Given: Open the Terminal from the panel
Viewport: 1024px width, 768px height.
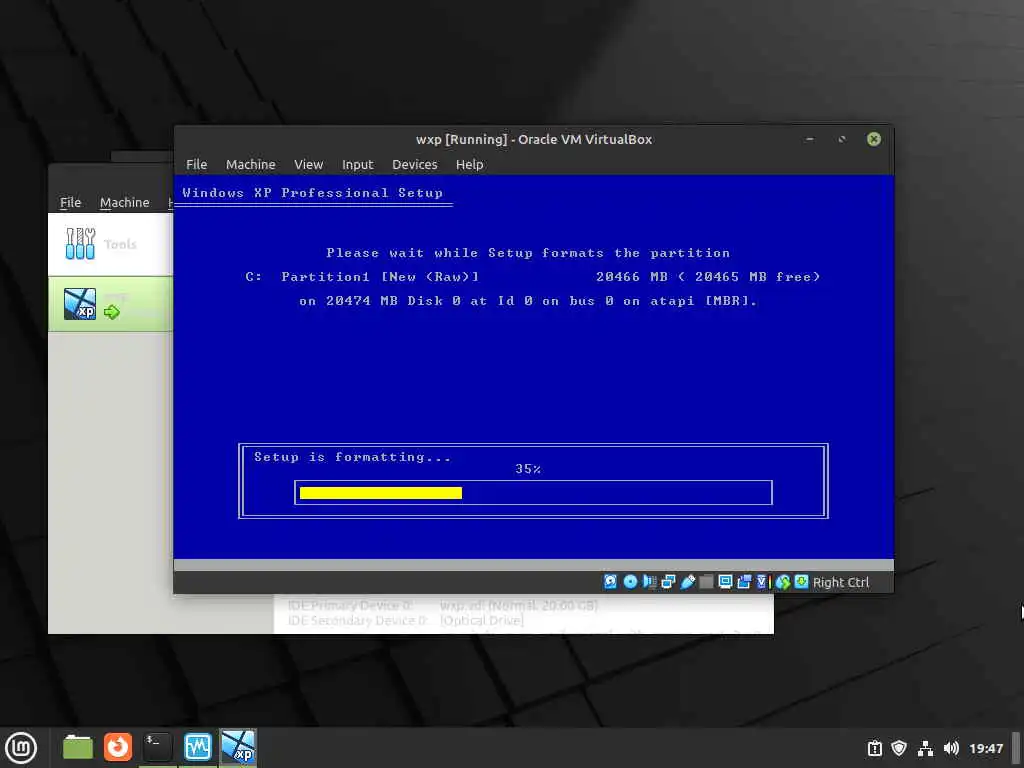Looking at the screenshot, I should [157, 748].
